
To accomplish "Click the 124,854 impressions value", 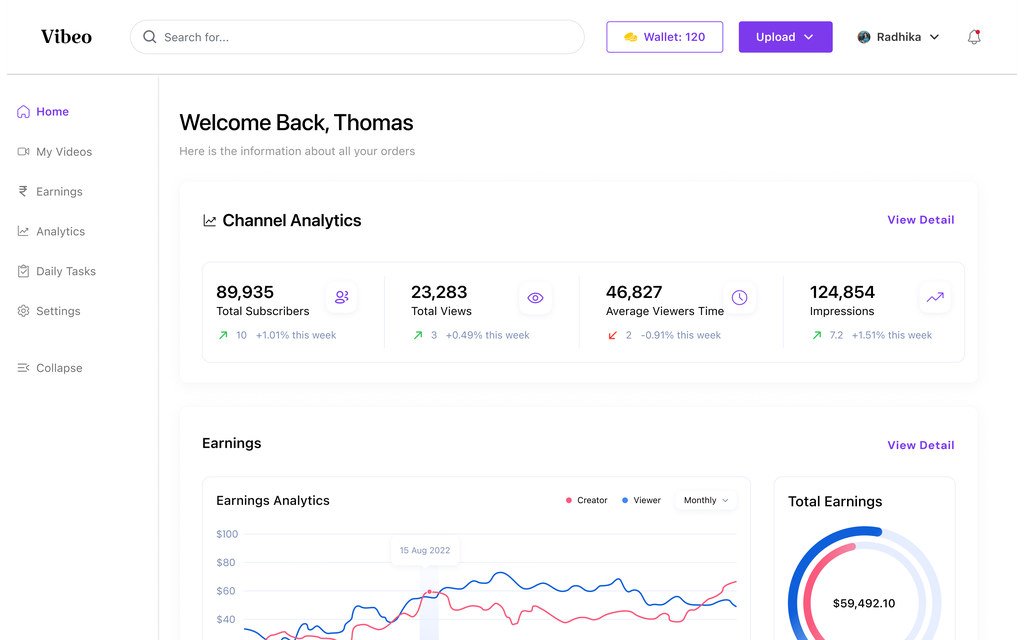I will pos(842,292).
